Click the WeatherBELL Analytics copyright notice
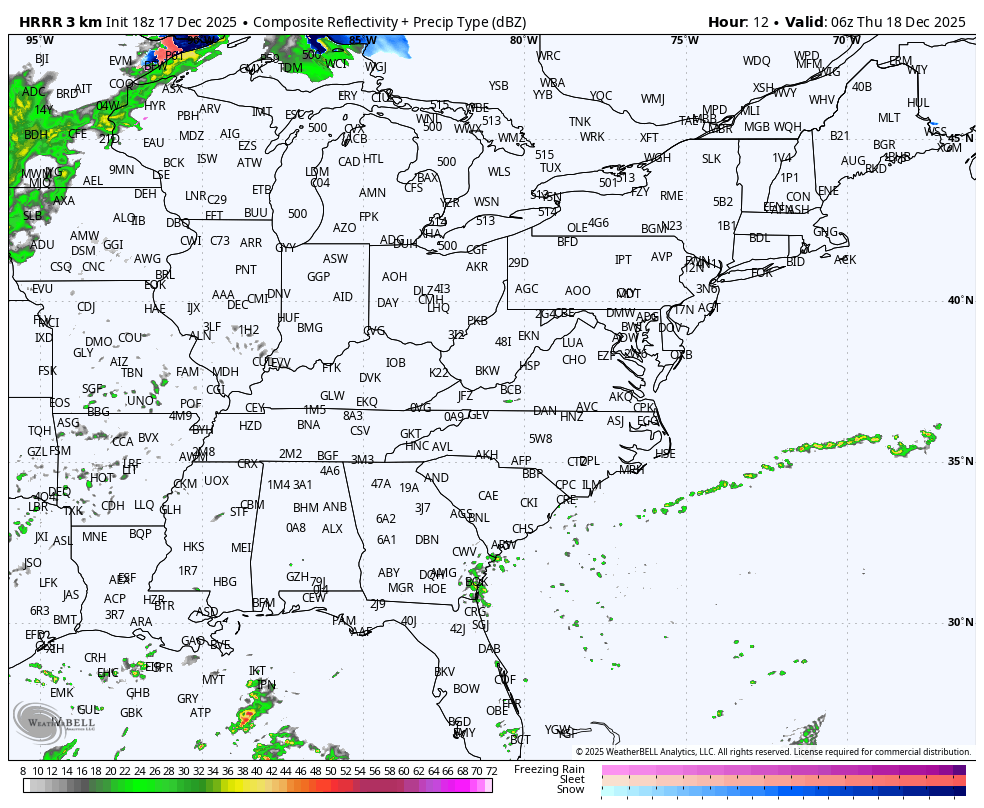 click(772, 751)
